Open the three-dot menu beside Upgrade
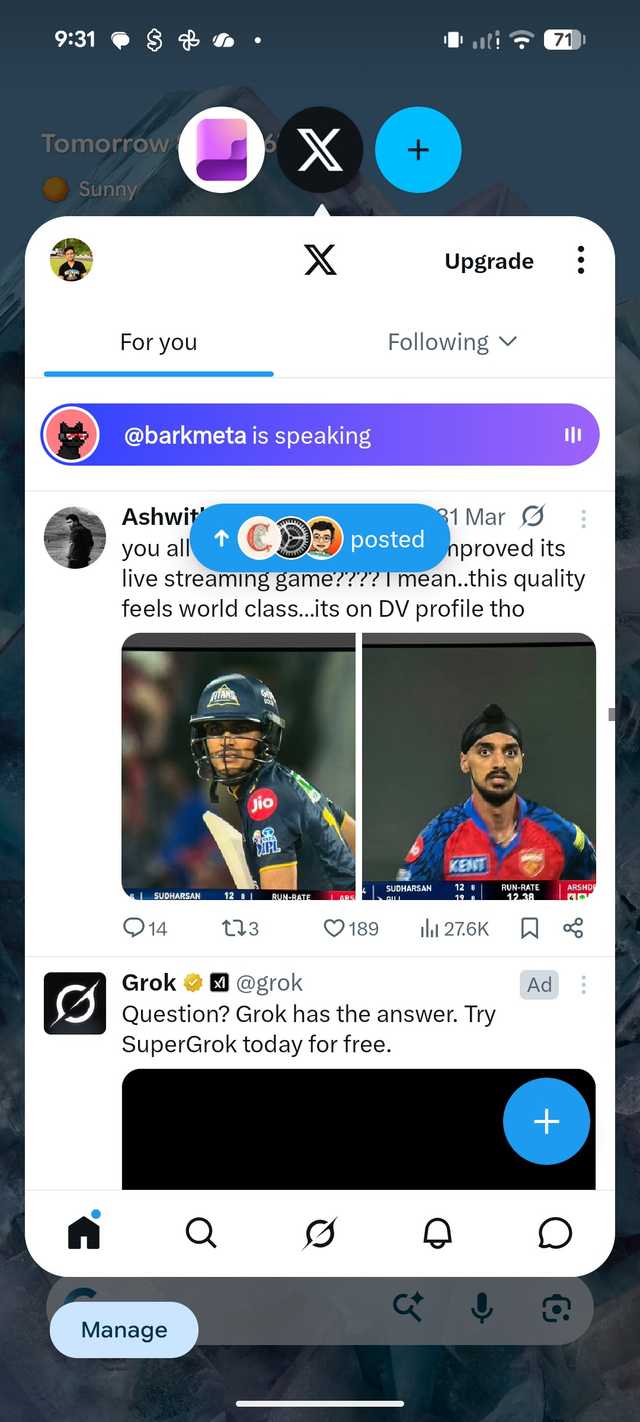The image size is (640, 1422). point(580,261)
